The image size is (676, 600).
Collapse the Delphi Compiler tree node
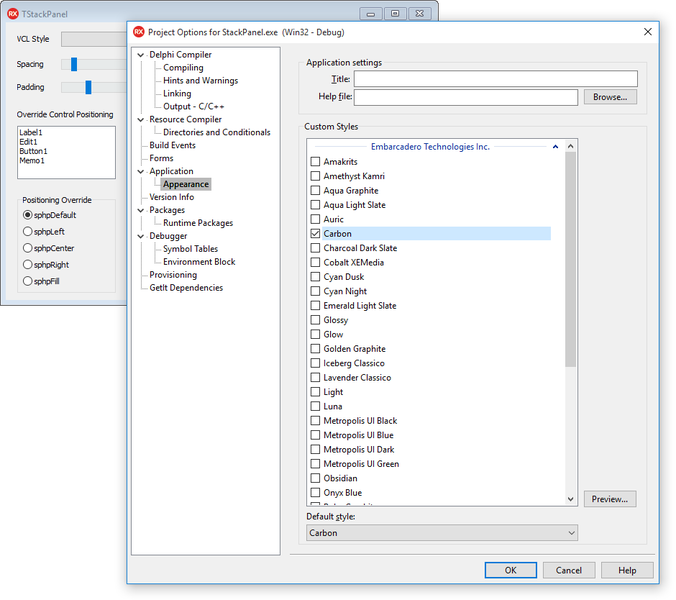point(141,55)
